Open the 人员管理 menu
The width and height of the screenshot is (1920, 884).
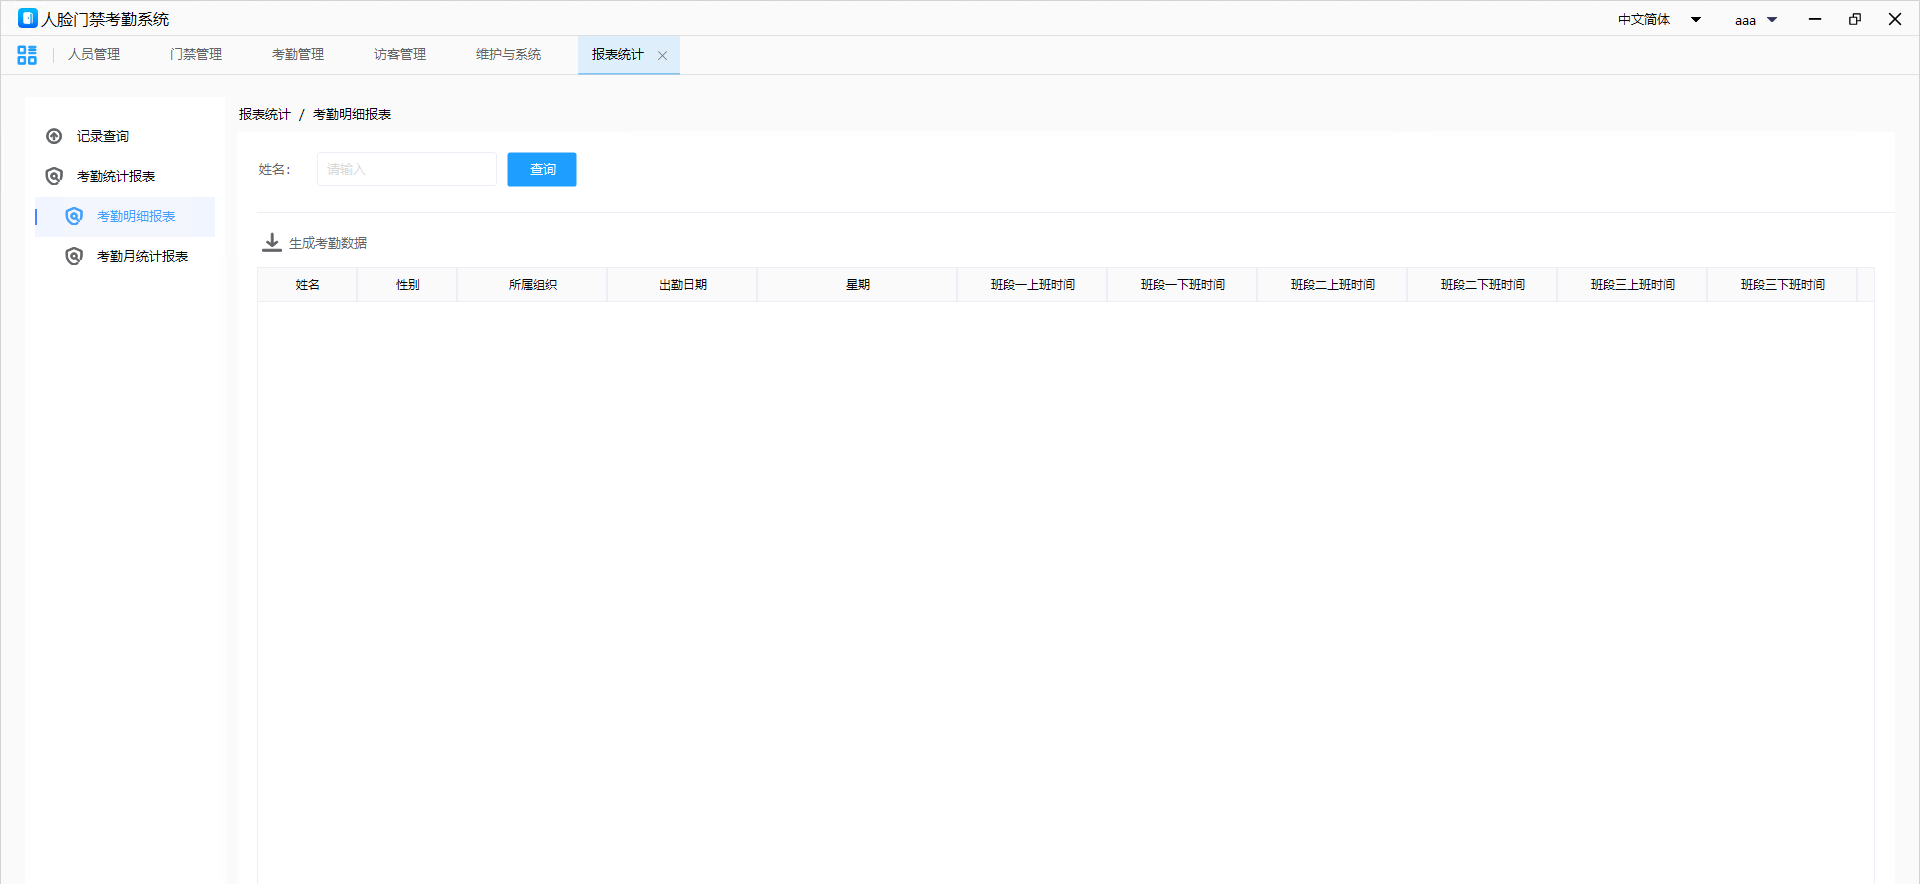pyautogui.click(x=94, y=54)
